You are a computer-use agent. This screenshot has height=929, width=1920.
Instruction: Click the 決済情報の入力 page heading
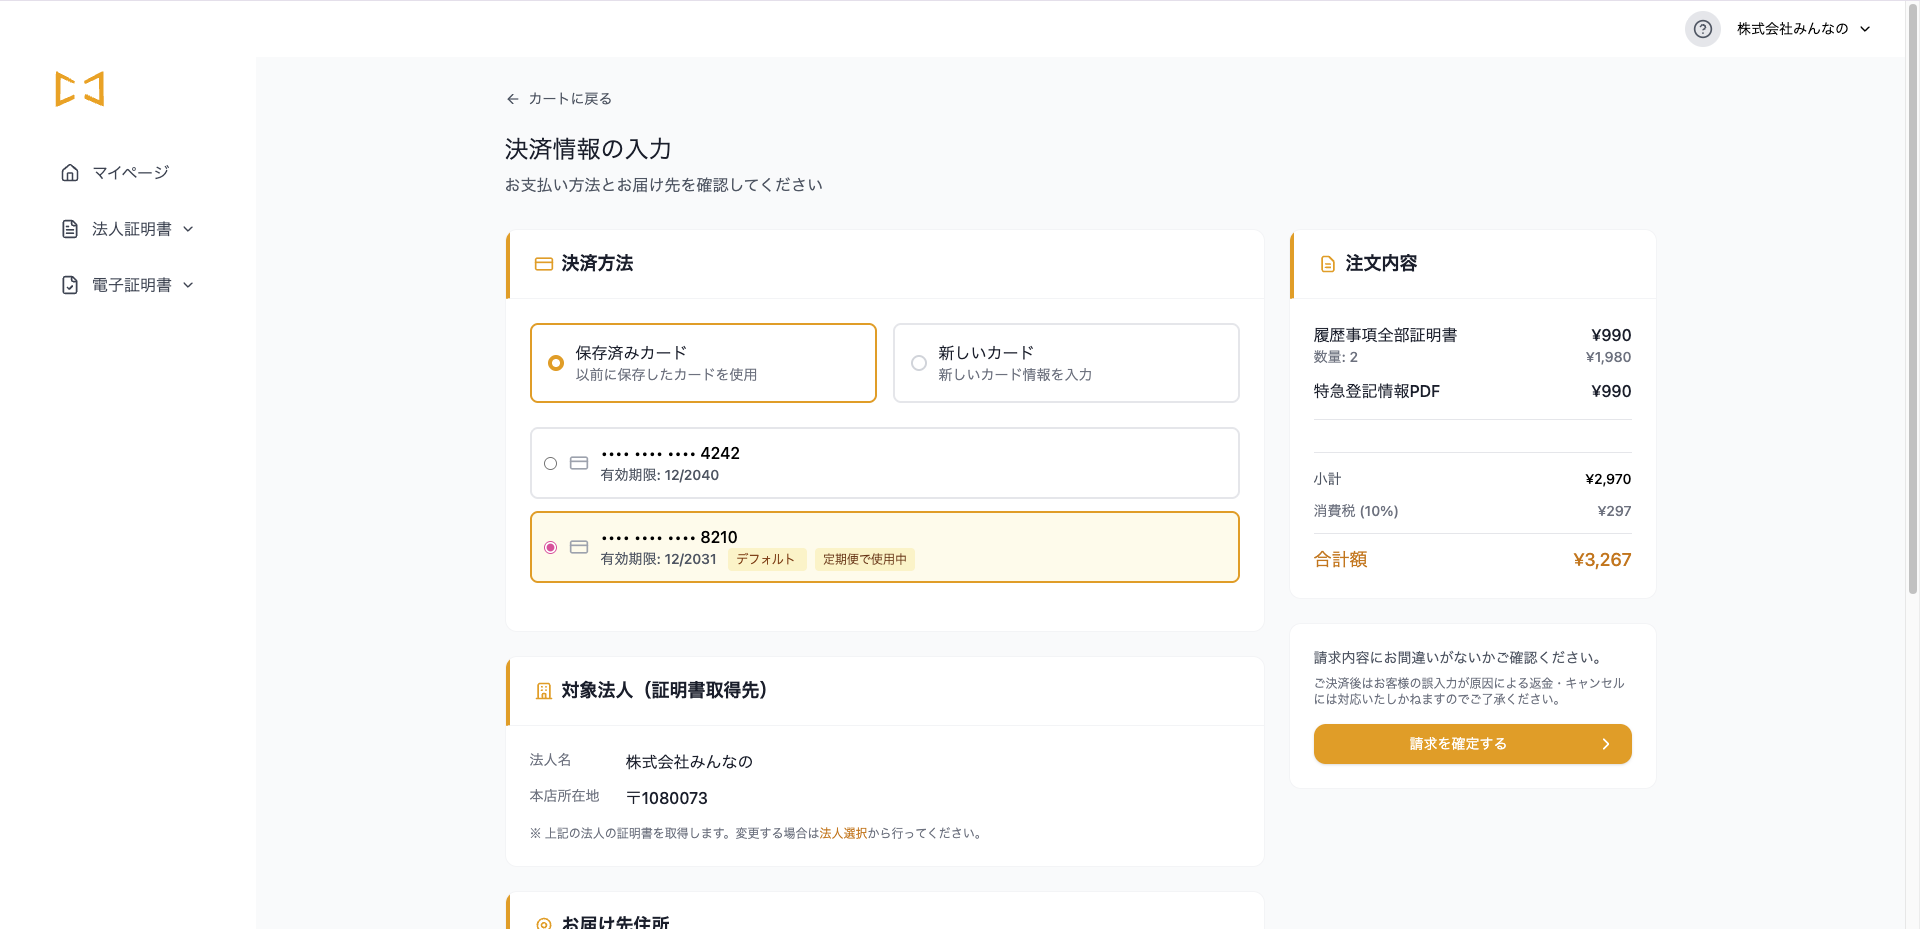588,149
